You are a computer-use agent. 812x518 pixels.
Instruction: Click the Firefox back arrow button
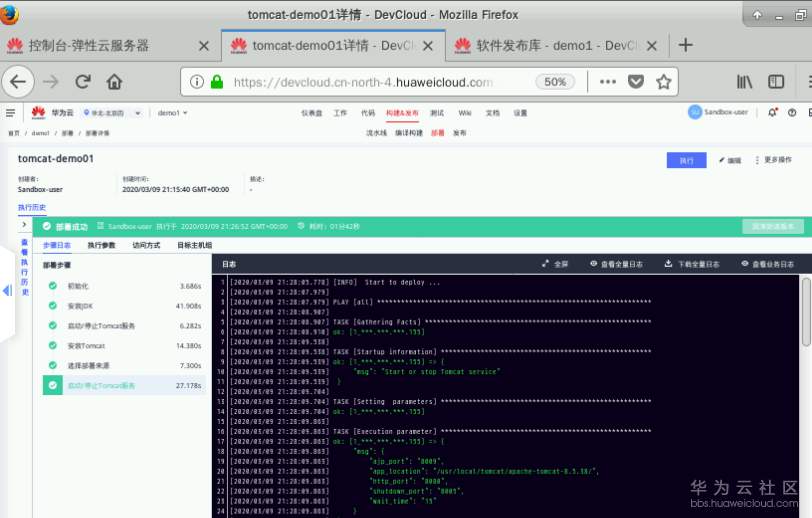click(18, 82)
